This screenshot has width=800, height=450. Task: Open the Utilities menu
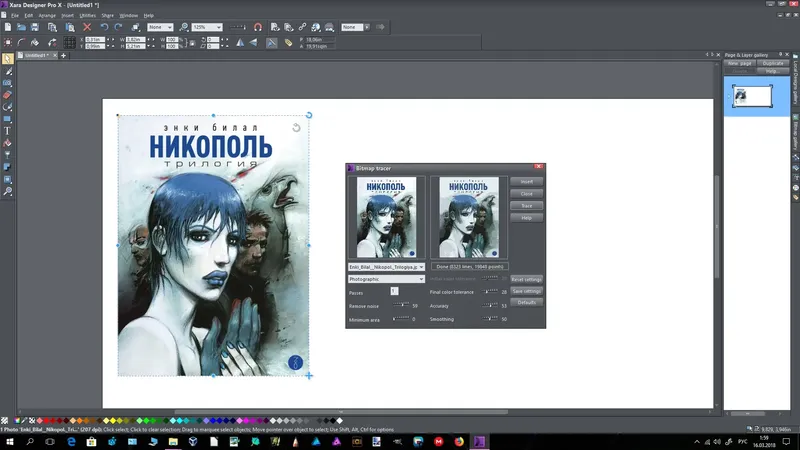pos(88,16)
